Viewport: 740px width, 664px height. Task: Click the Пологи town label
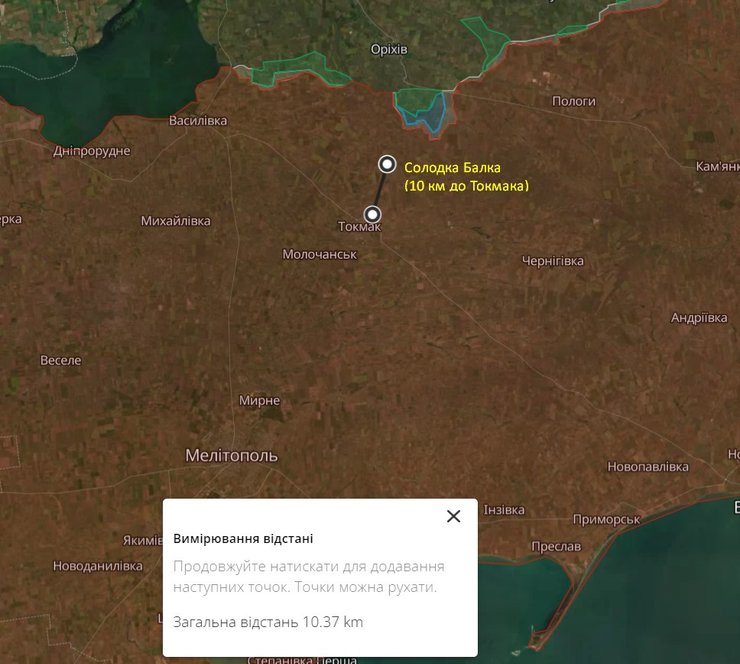[x=573, y=101]
